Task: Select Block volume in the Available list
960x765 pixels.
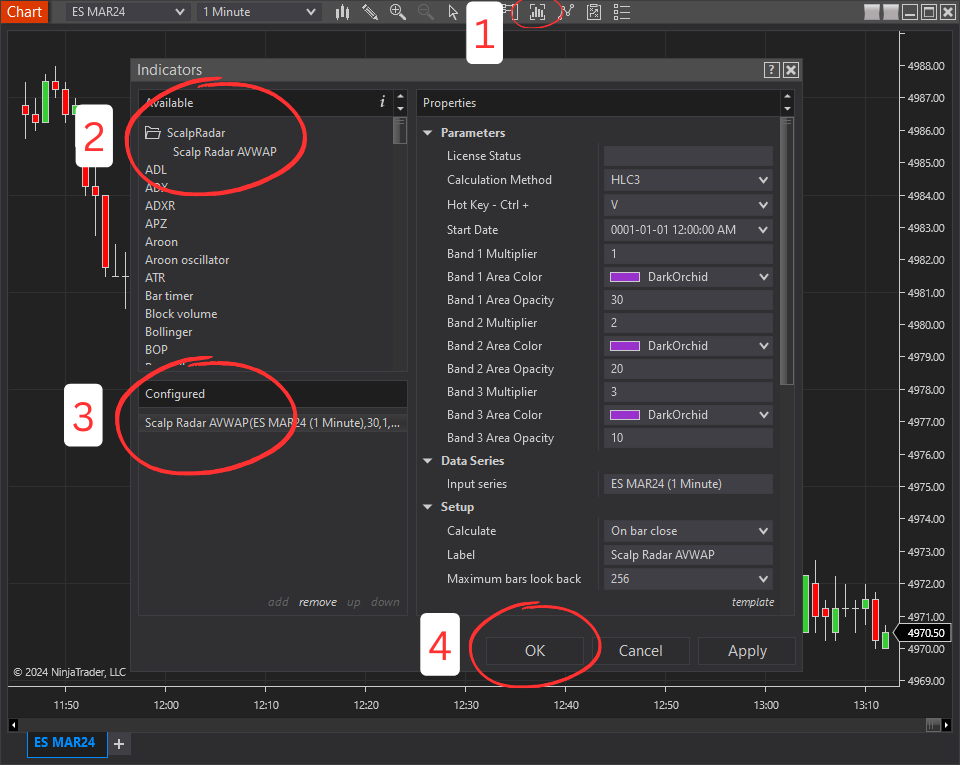Action: [x=181, y=314]
